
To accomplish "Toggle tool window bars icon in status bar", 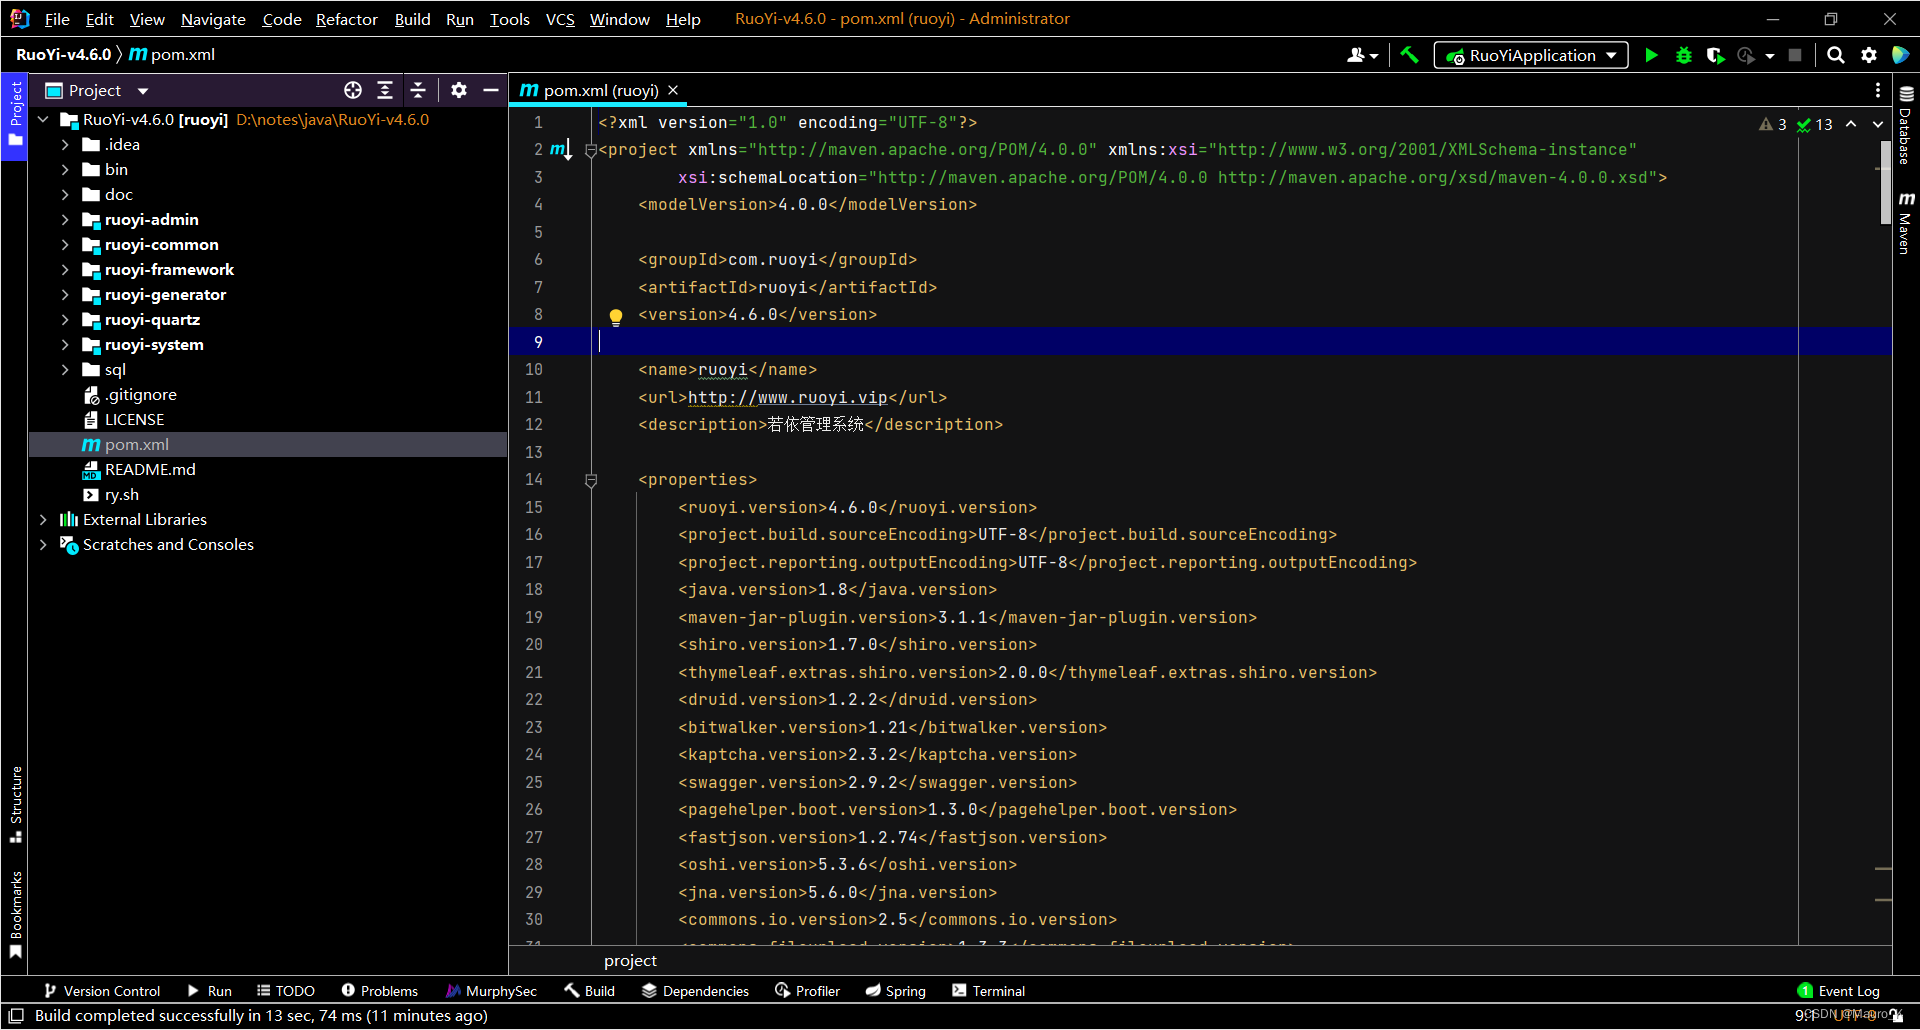I will click(x=16, y=1016).
